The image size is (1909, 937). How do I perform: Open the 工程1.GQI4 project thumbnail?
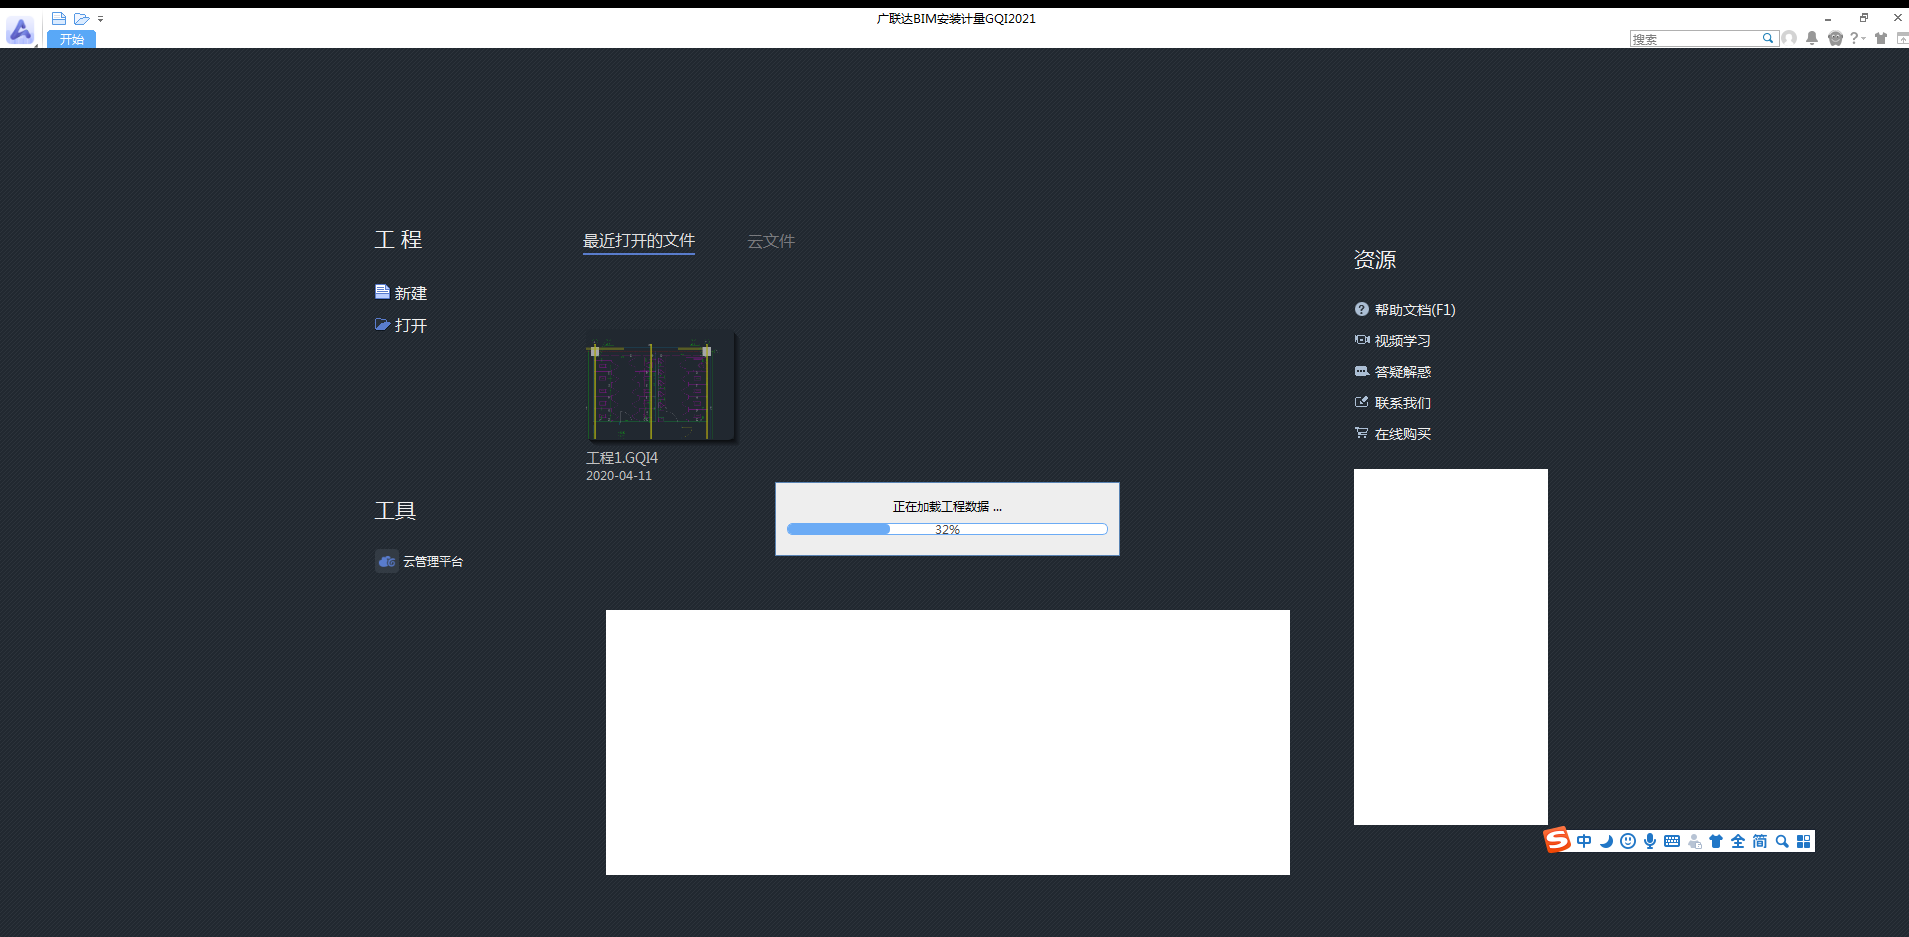tap(660, 387)
